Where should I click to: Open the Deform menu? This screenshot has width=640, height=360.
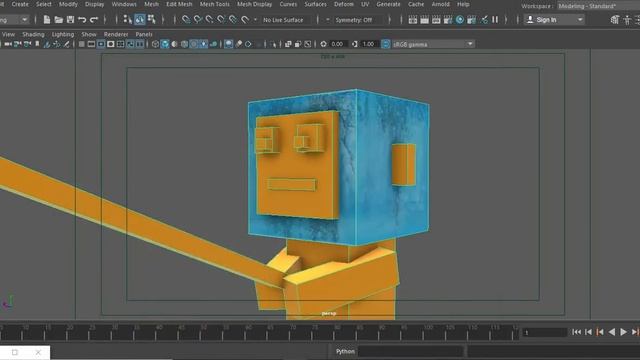(344, 4)
